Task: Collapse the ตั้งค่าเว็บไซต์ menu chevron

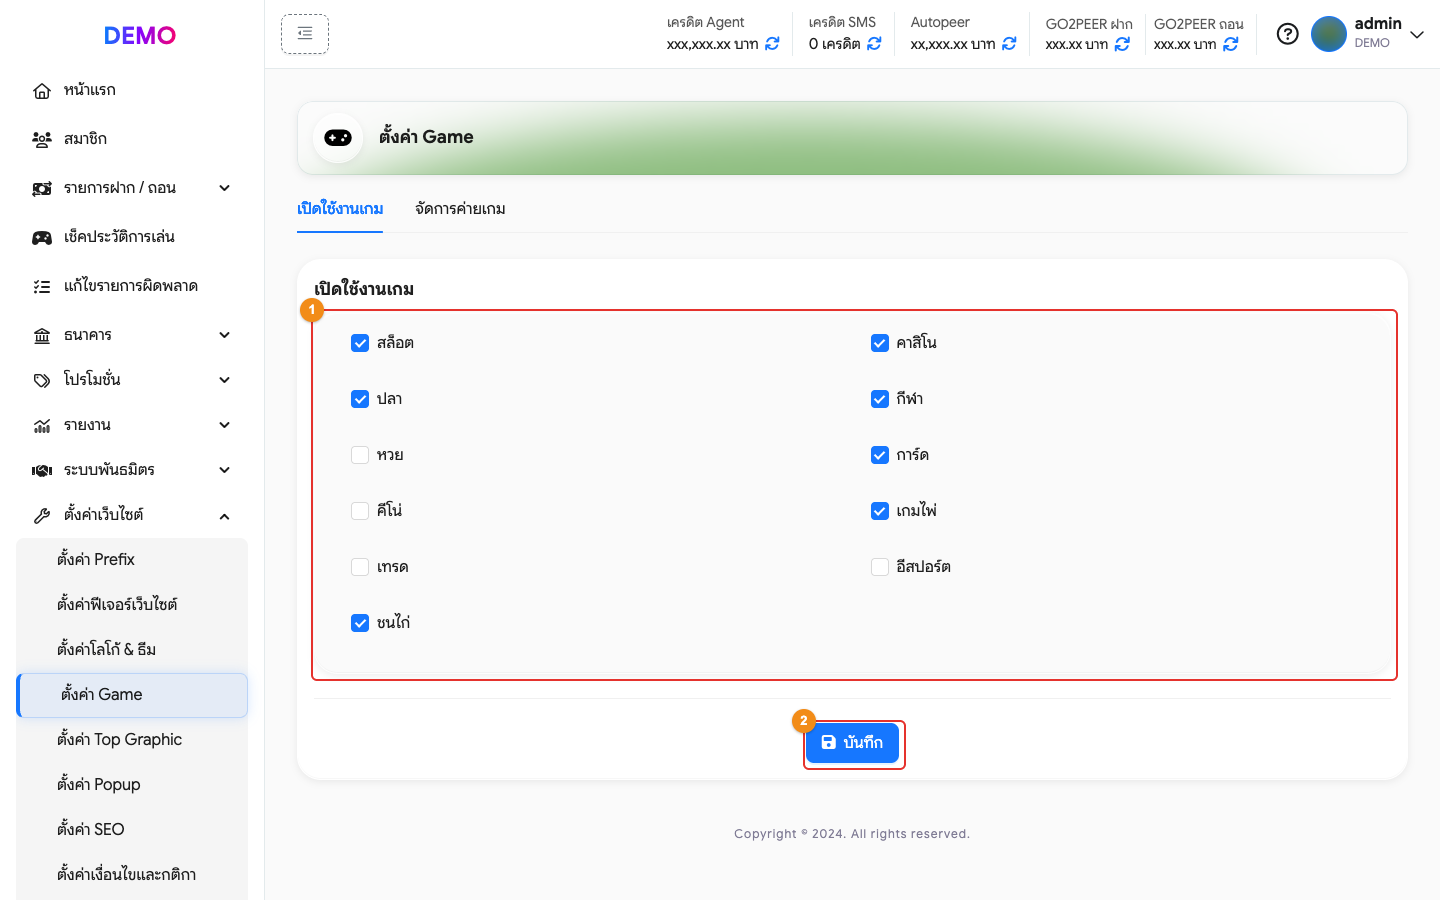Action: tap(225, 516)
